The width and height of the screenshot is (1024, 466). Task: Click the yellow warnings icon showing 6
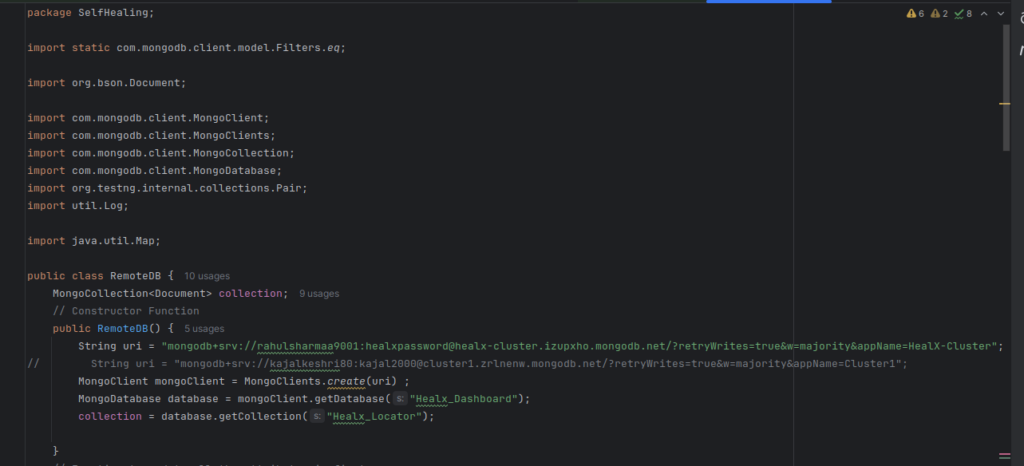pos(915,14)
